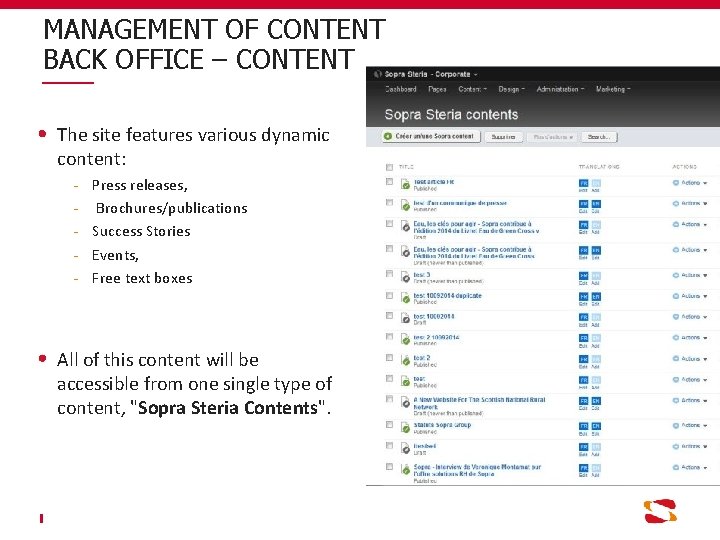720x540 pixels.
Task: Click 'Créer un/une Sopra content' button
Action: [431, 136]
